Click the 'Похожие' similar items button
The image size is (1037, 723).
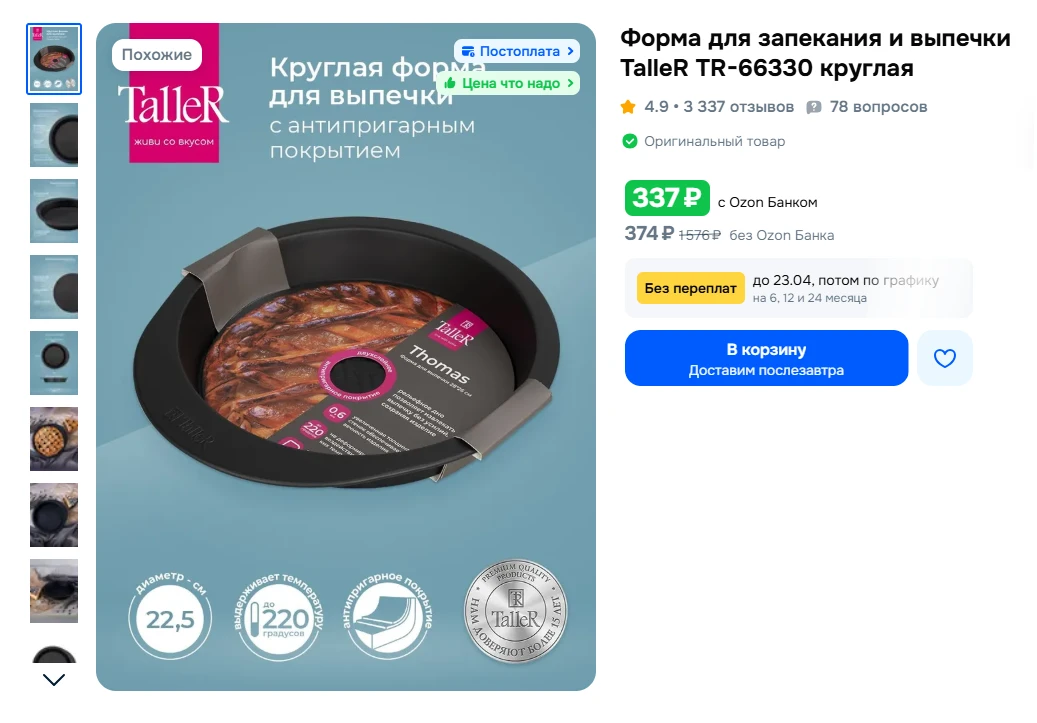(x=157, y=55)
